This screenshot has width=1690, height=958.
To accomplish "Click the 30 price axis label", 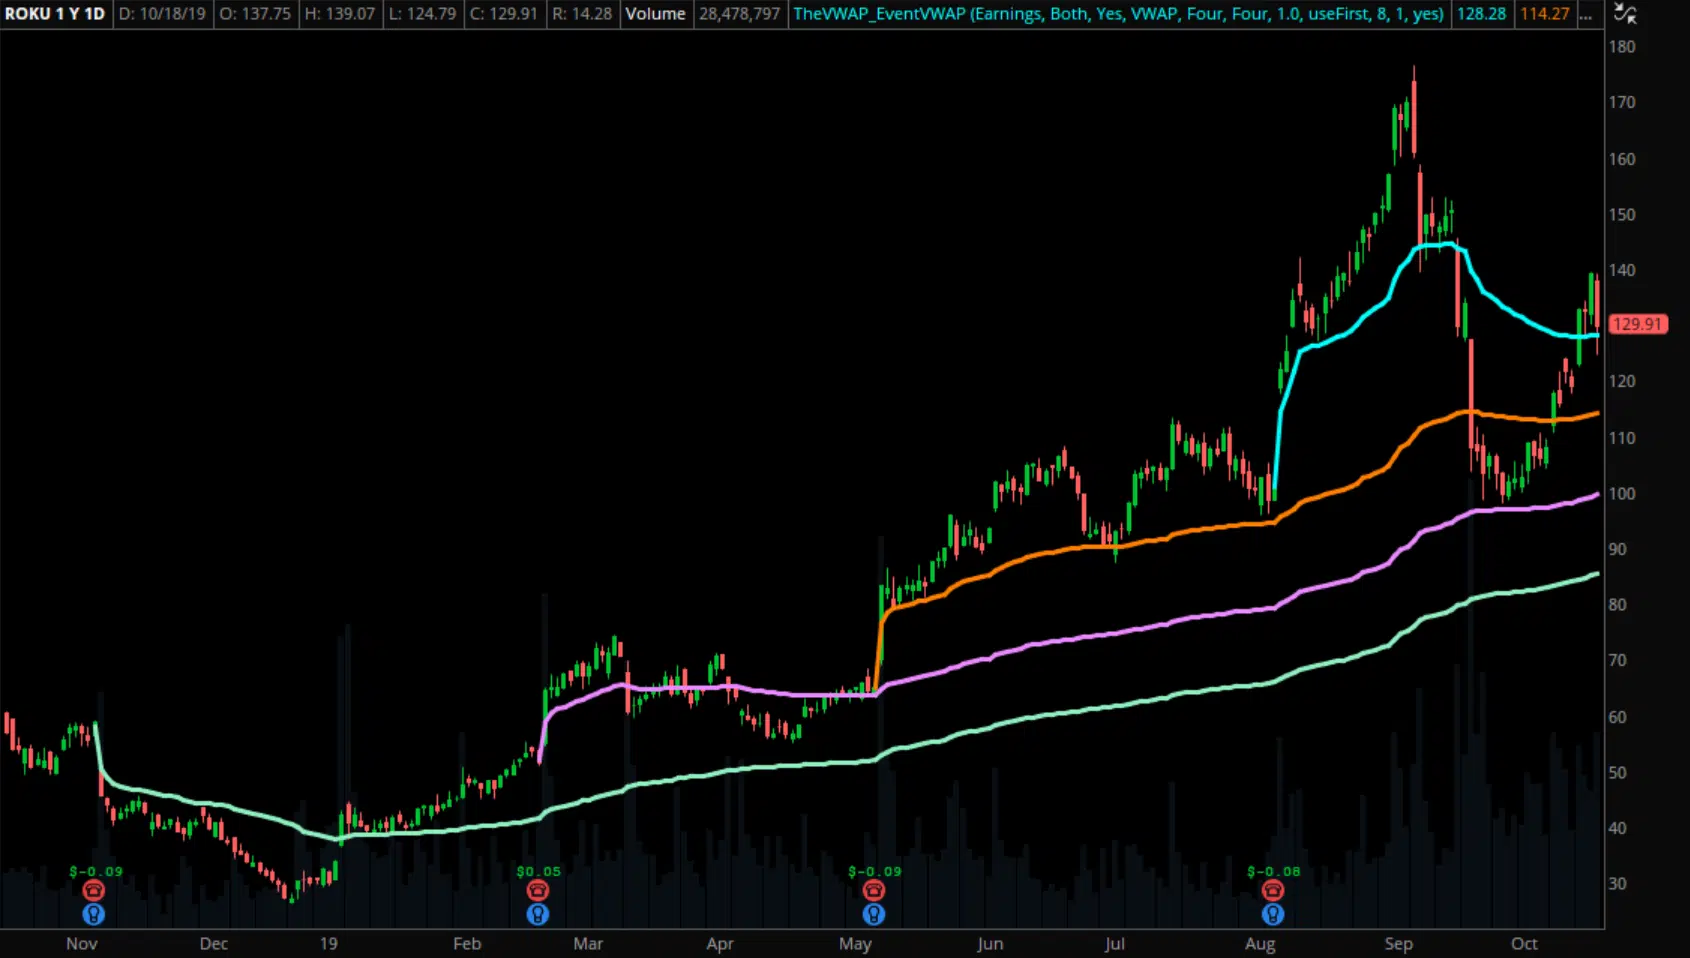I will point(1617,884).
